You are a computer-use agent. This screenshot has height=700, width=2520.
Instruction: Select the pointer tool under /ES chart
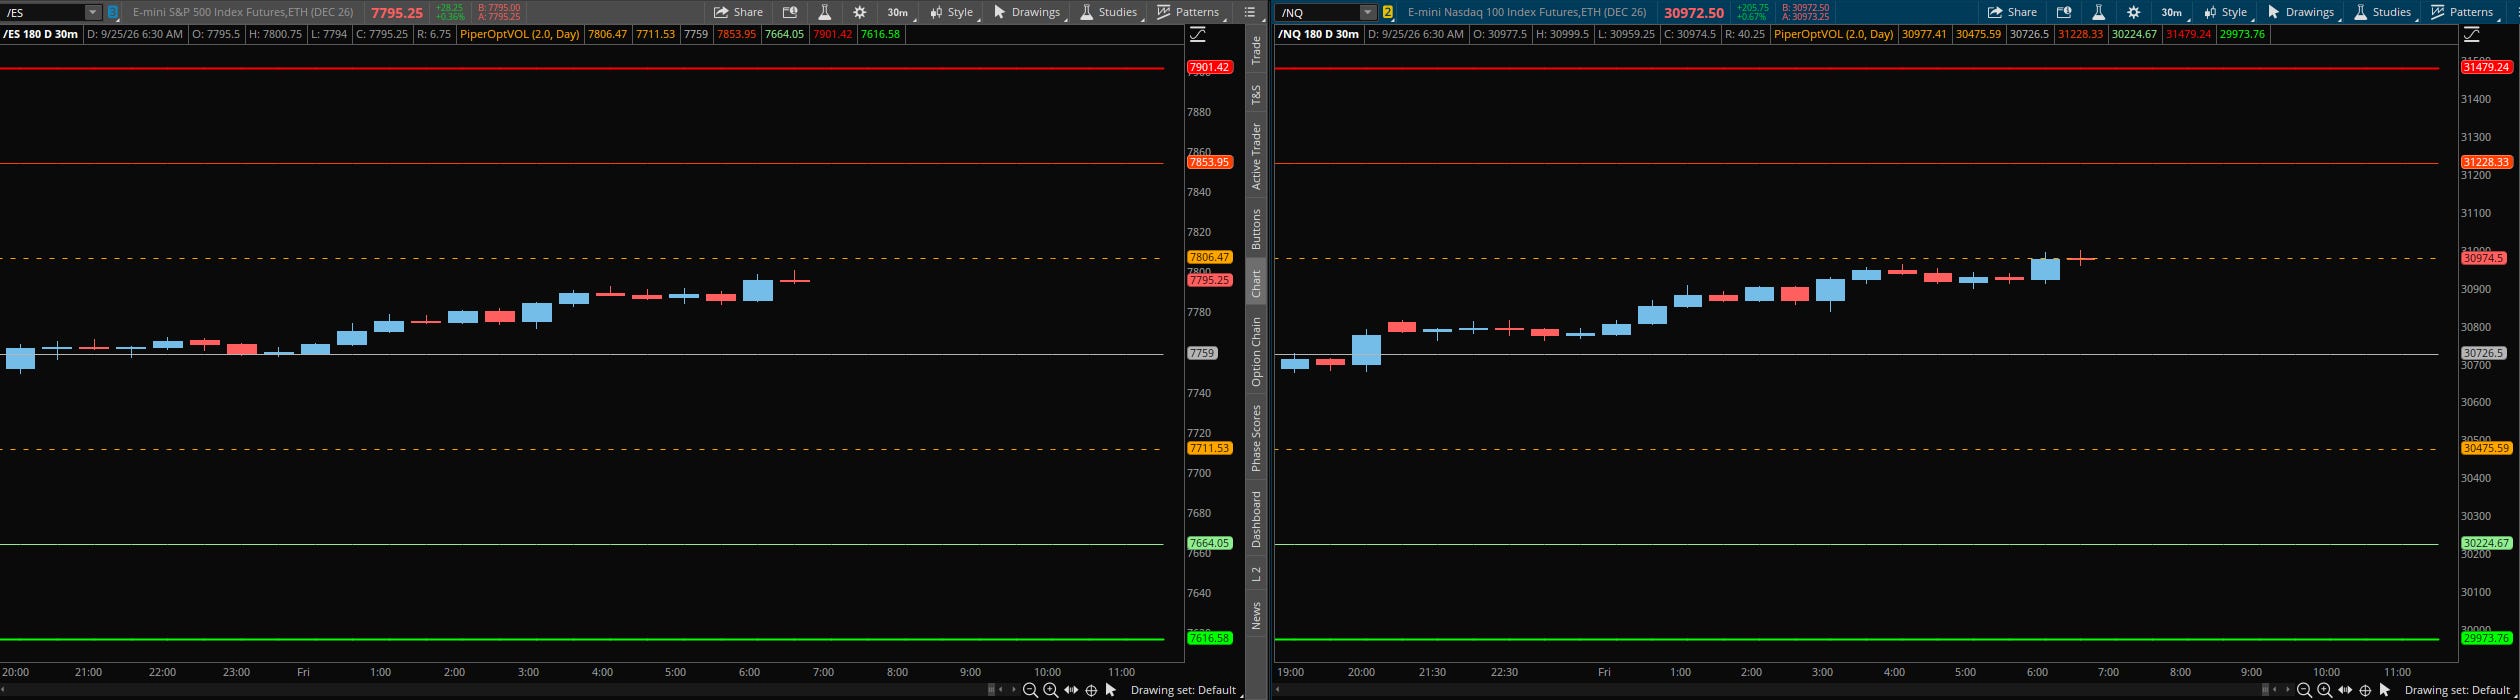point(1110,690)
